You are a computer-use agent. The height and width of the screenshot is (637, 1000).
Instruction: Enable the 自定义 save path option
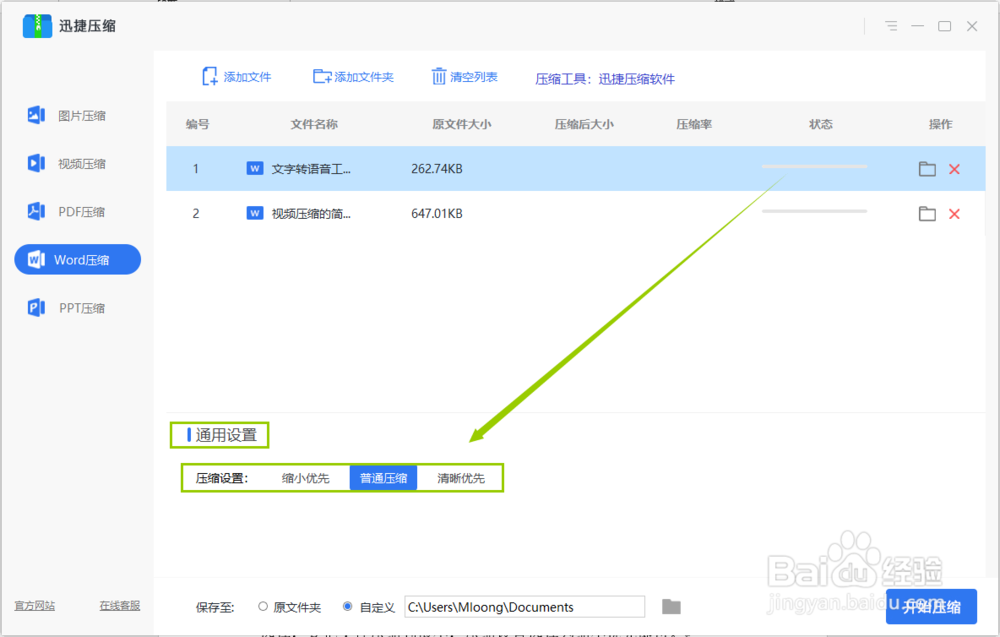click(345, 607)
